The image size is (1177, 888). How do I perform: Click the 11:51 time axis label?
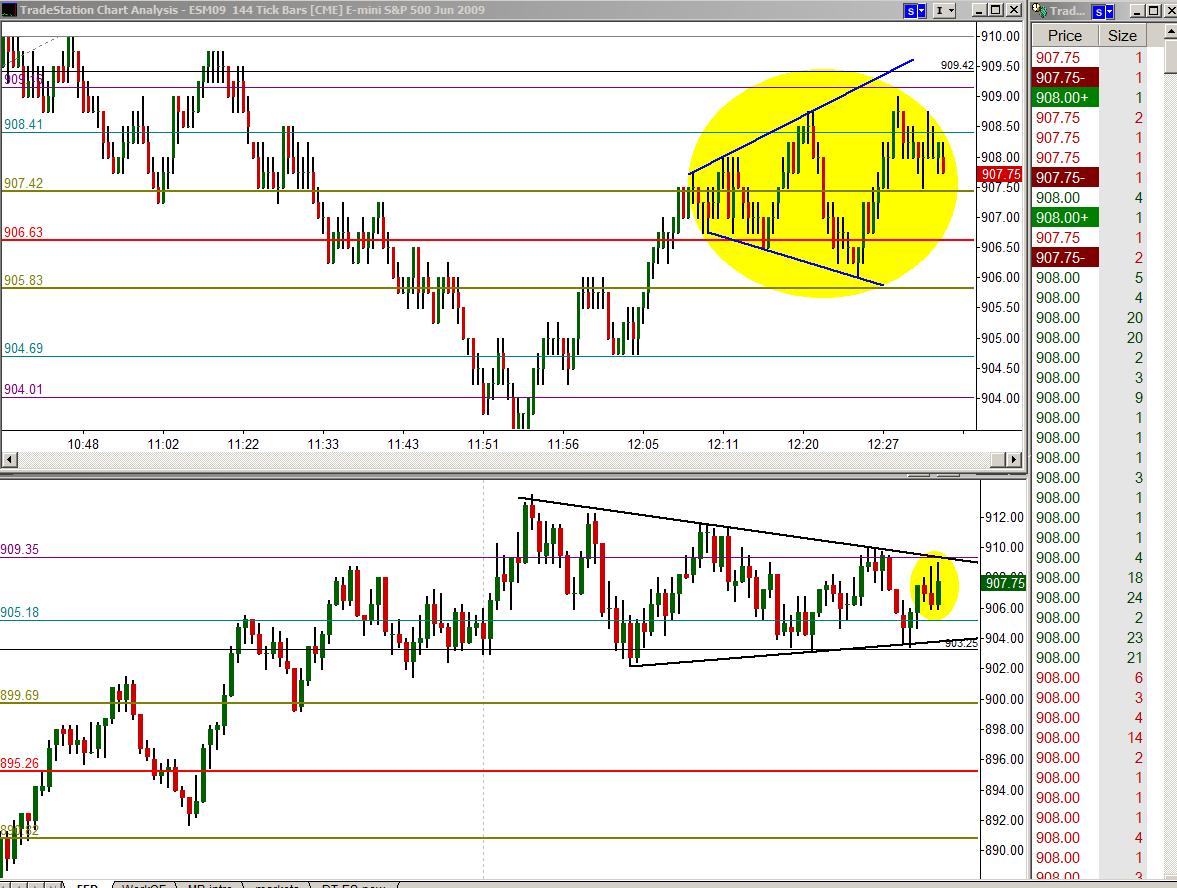pyautogui.click(x=483, y=444)
